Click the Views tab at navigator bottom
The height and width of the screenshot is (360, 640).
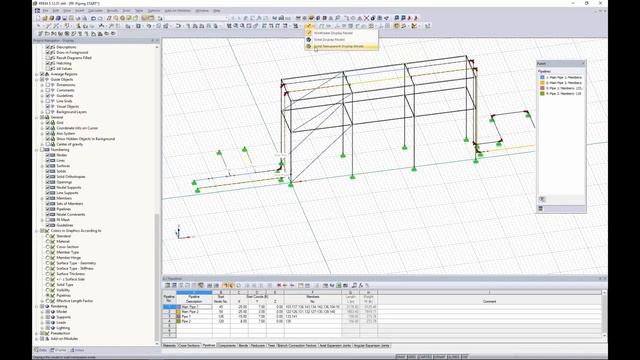click(77, 350)
